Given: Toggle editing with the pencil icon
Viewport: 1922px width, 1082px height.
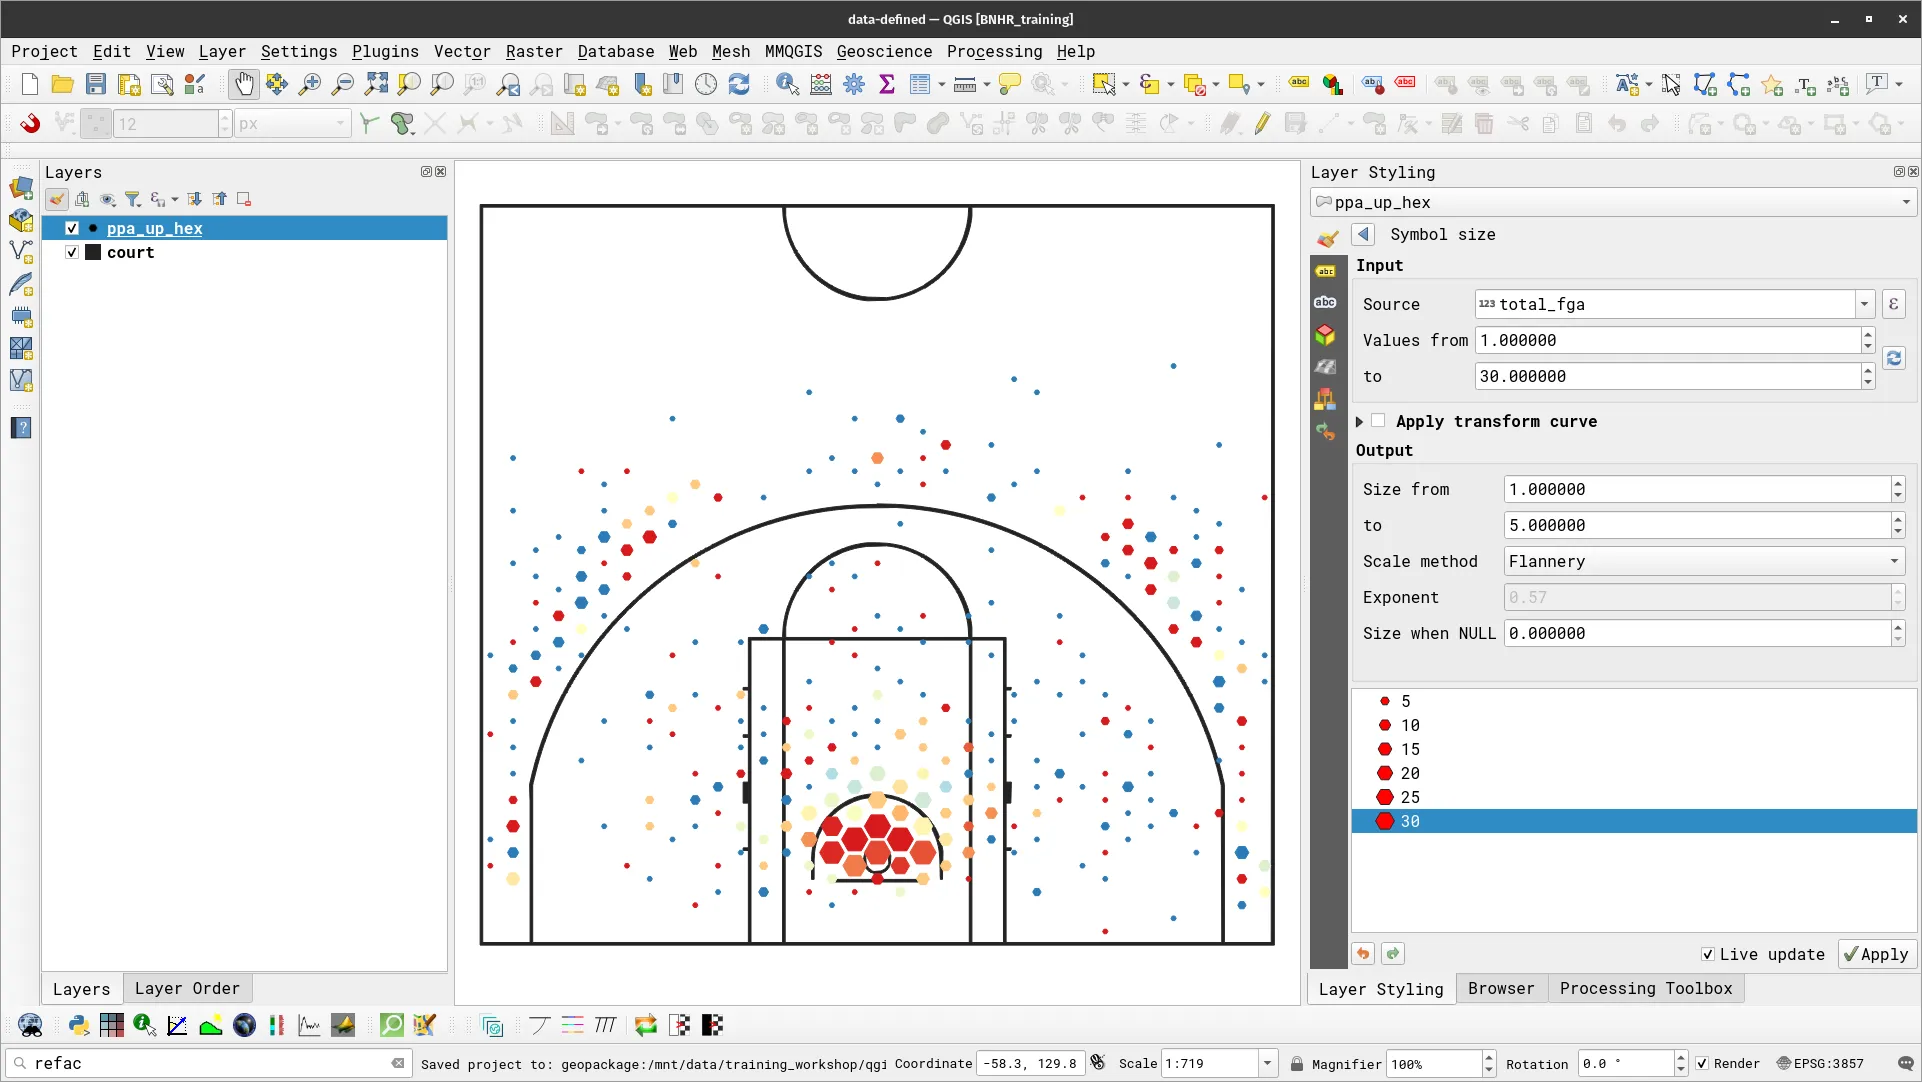Looking at the screenshot, I should click(x=1262, y=123).
